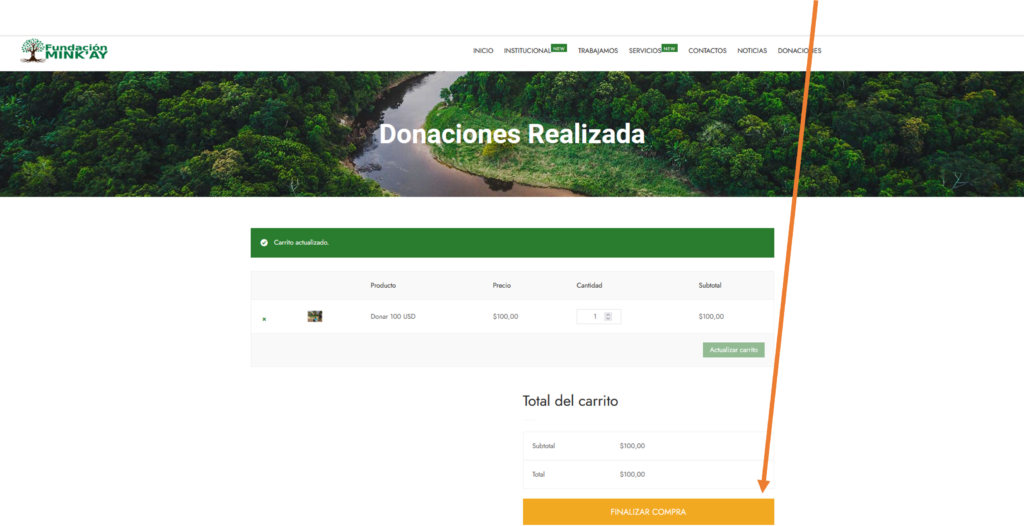Click the Carrito actualizado message text
Image resolution: width=1024 pixels, height=526 pixels.
(x=301, y=242)
